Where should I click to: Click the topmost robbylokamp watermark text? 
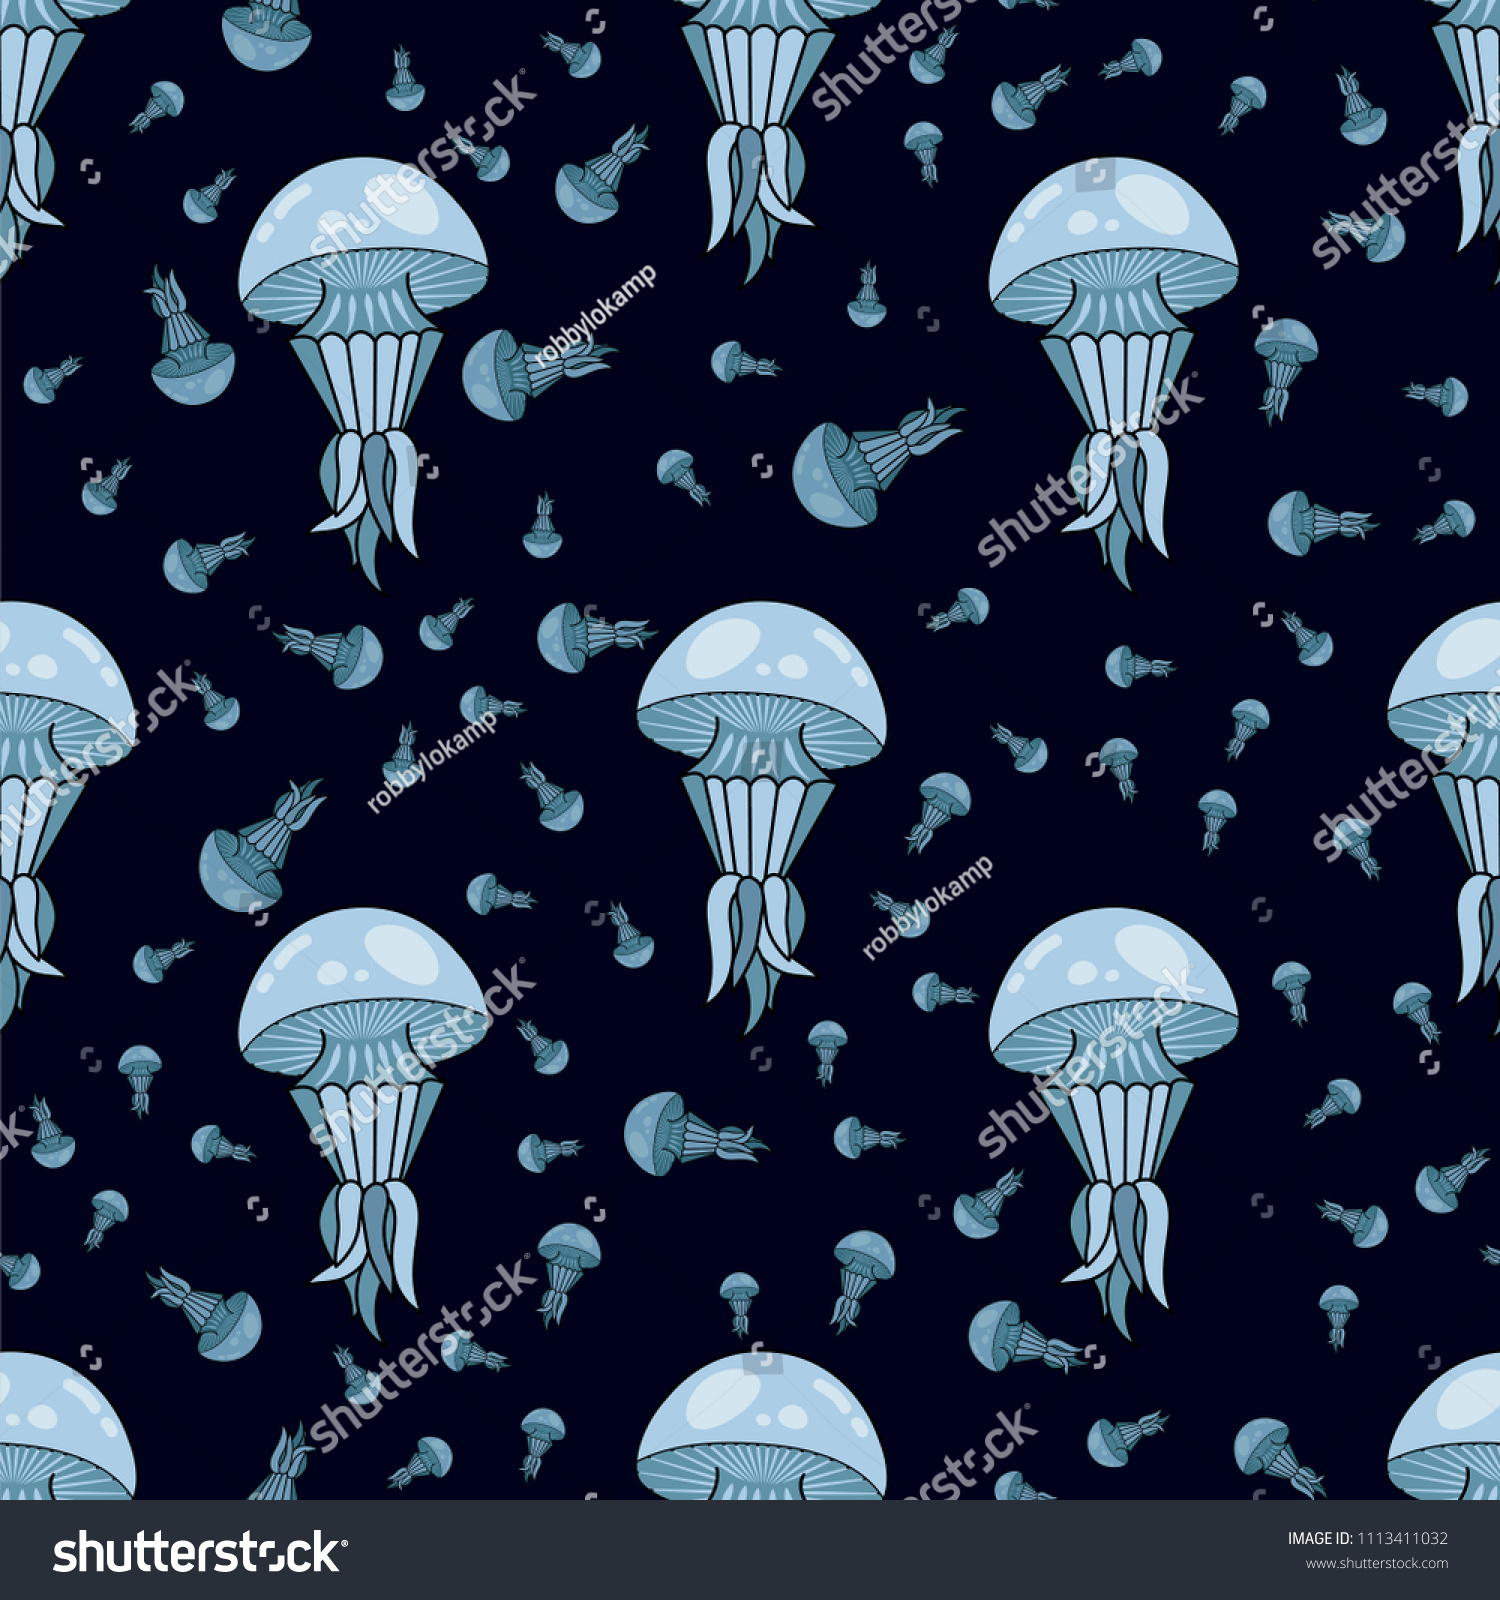pyautogui.click(x=595, y=316)
